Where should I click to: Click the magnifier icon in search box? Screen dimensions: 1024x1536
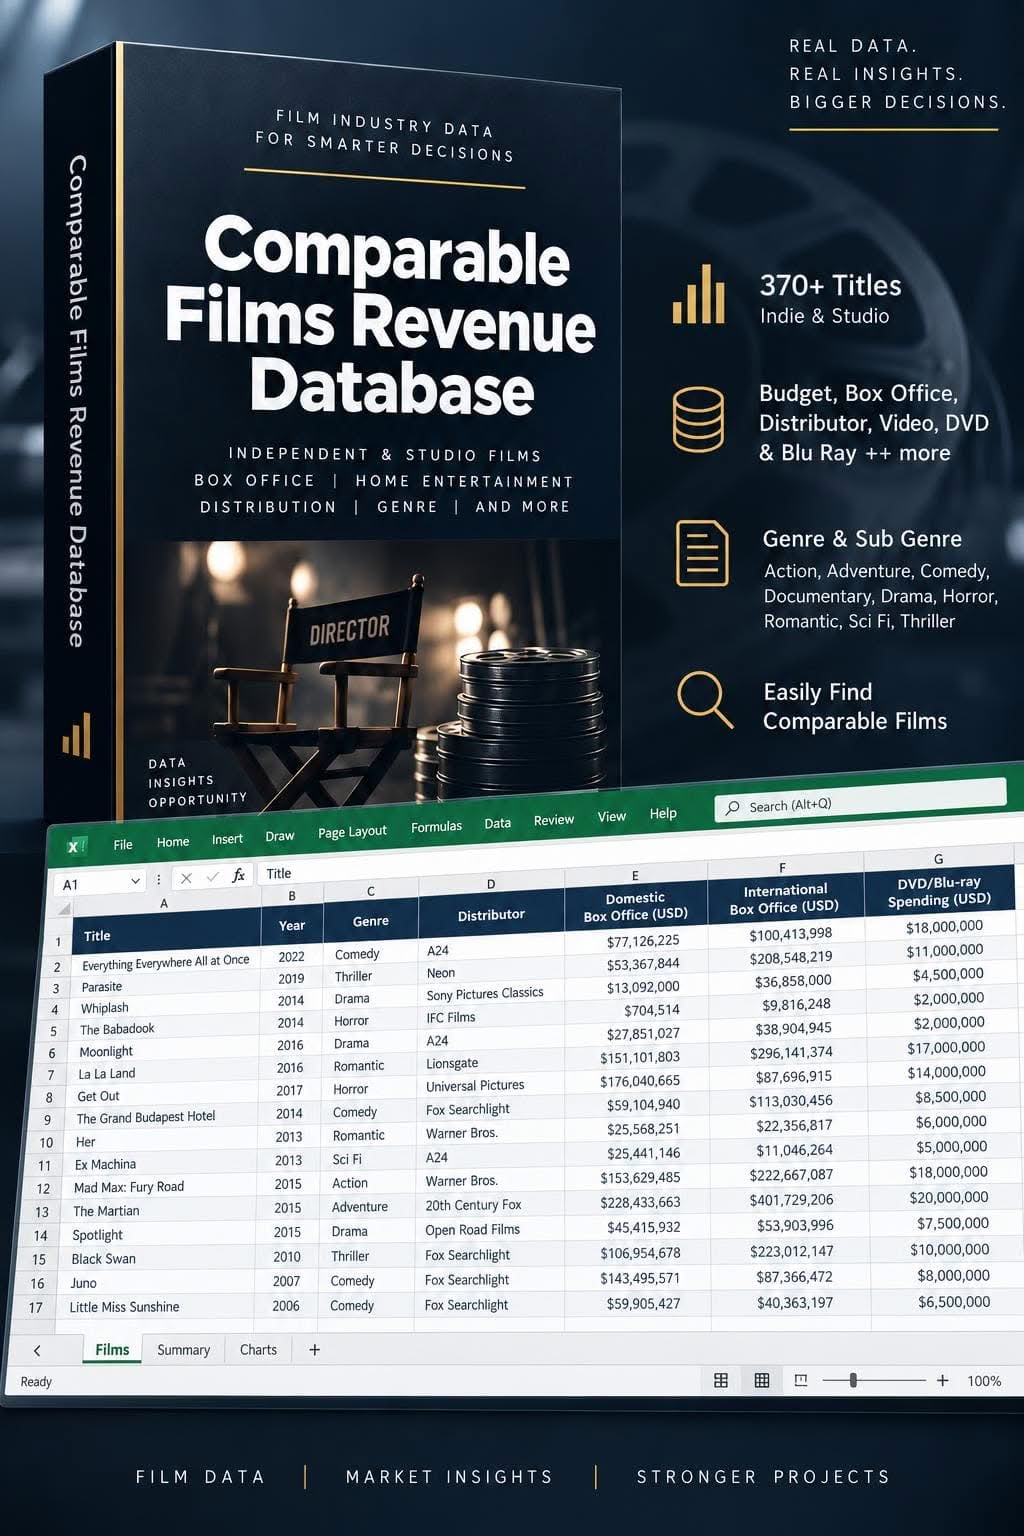[x=733, y=808]
